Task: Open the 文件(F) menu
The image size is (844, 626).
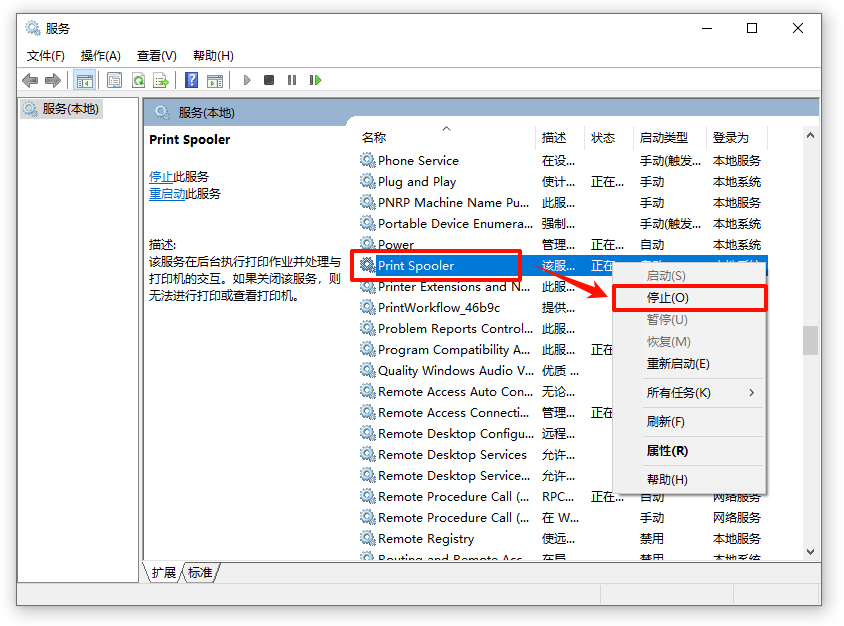Action: [45, 55]
